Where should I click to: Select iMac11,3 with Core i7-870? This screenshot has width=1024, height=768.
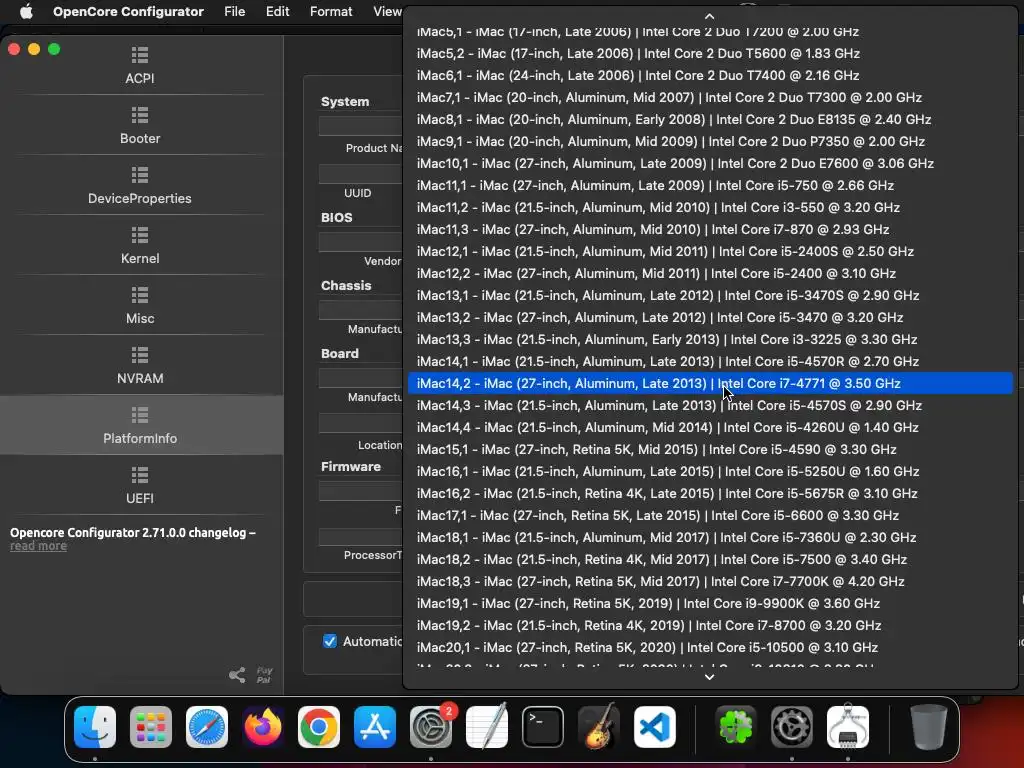710,229
